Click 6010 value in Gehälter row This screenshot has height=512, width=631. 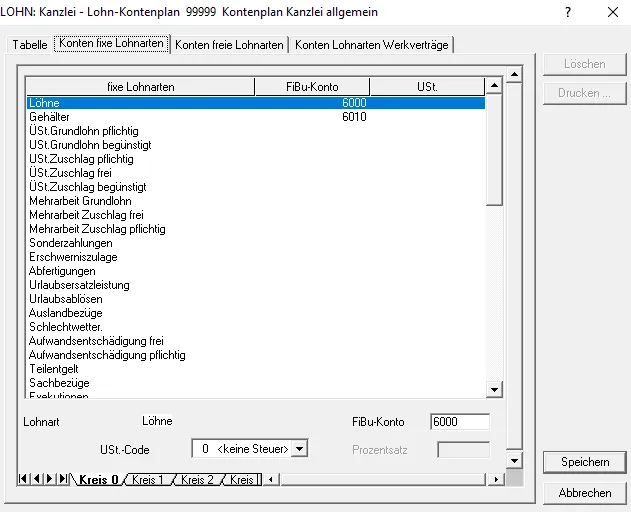coord(354,117)
